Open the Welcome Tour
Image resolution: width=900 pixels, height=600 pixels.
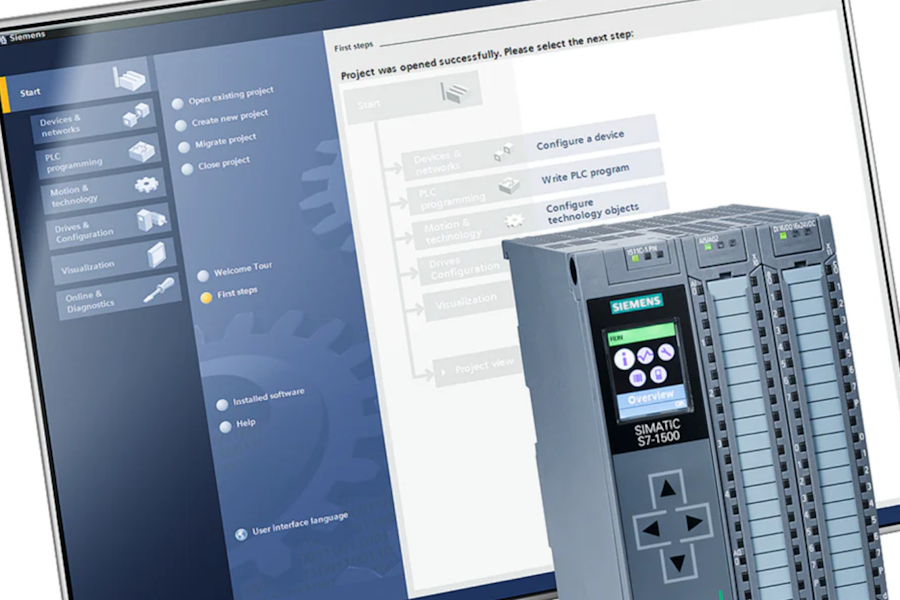point(242,270)
